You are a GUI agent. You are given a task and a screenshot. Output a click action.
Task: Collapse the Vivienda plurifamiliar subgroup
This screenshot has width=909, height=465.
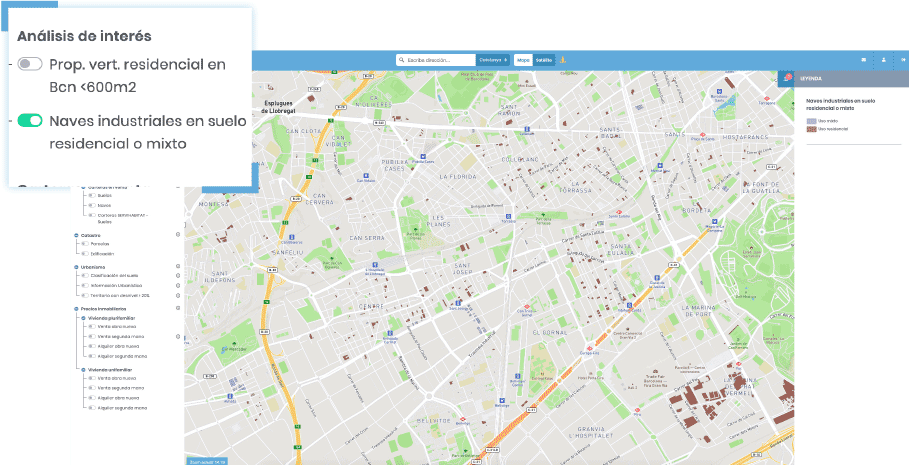(x=83, y=318)
